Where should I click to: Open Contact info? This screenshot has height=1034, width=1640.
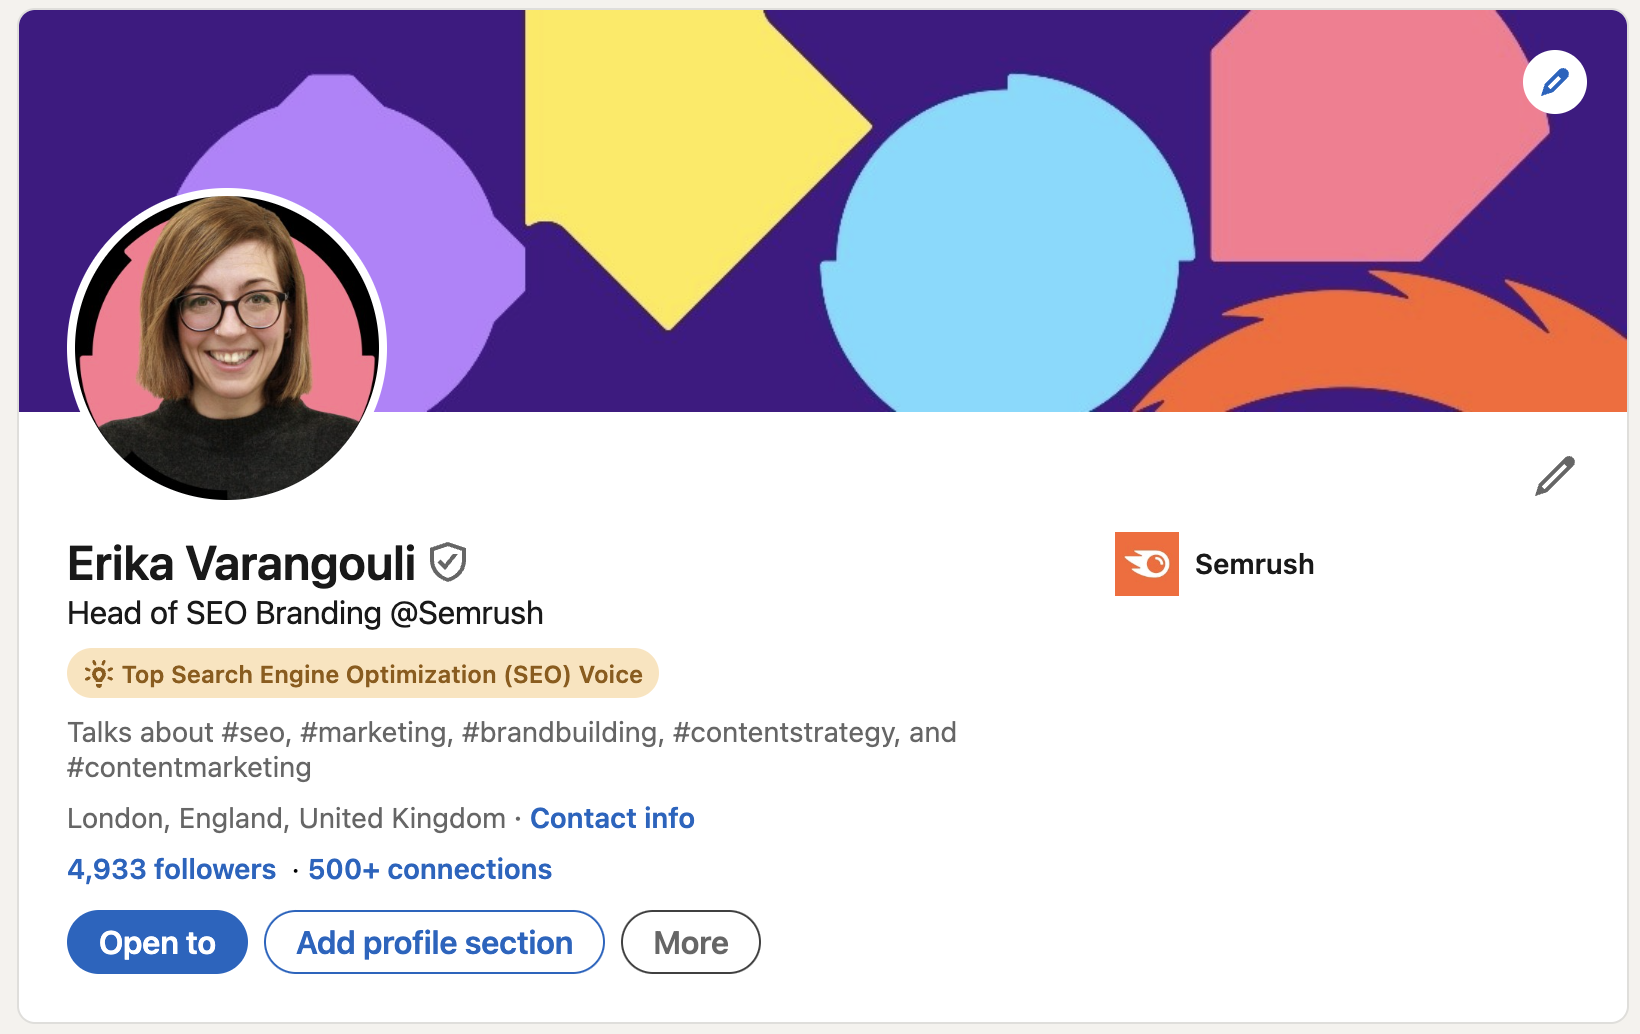coord(612,818)
